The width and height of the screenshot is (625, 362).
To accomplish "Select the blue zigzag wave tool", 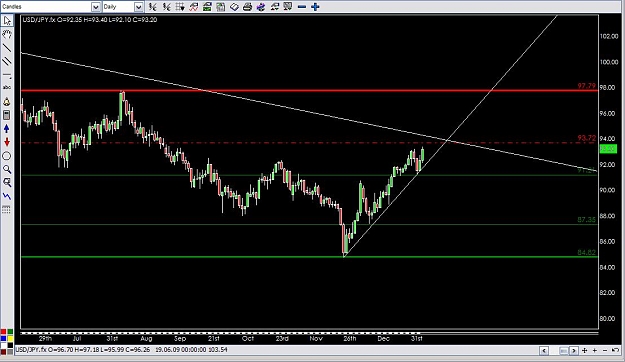I will coord(7,196).
